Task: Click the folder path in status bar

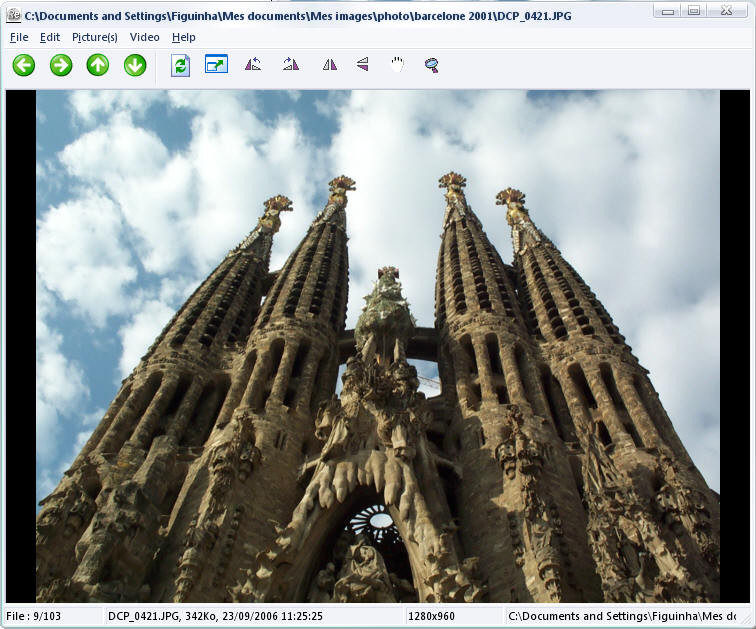Action: 622,616
